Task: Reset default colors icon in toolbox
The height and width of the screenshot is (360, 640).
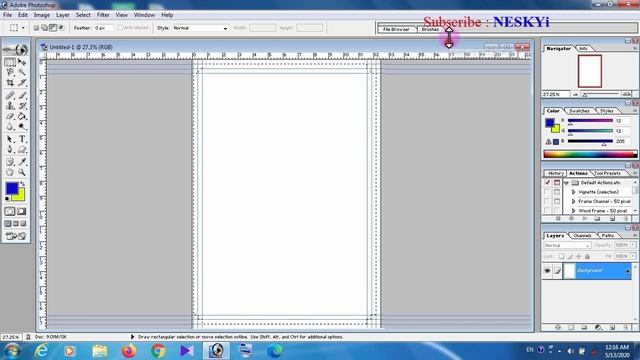Action: click(7, 199)
